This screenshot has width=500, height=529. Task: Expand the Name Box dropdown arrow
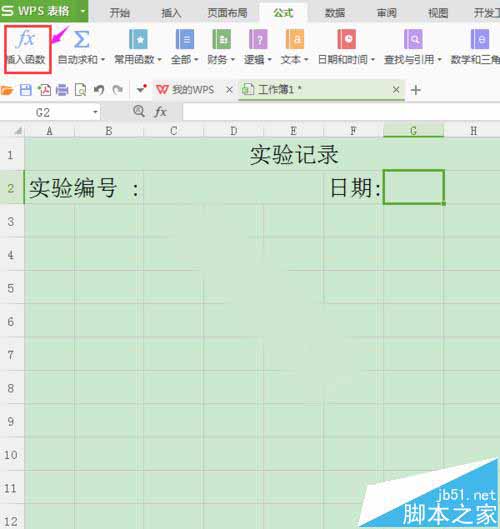point(95,112)
